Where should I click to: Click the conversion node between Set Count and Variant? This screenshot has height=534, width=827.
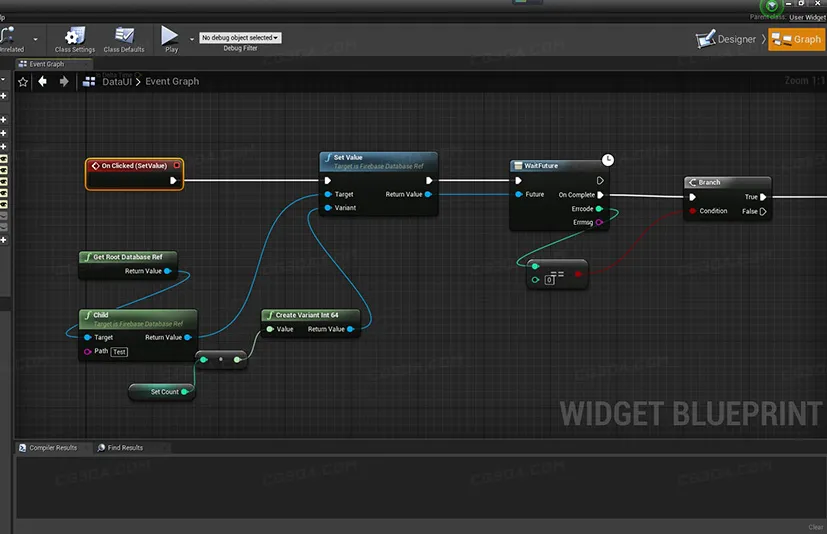click(x=220, y=359)
